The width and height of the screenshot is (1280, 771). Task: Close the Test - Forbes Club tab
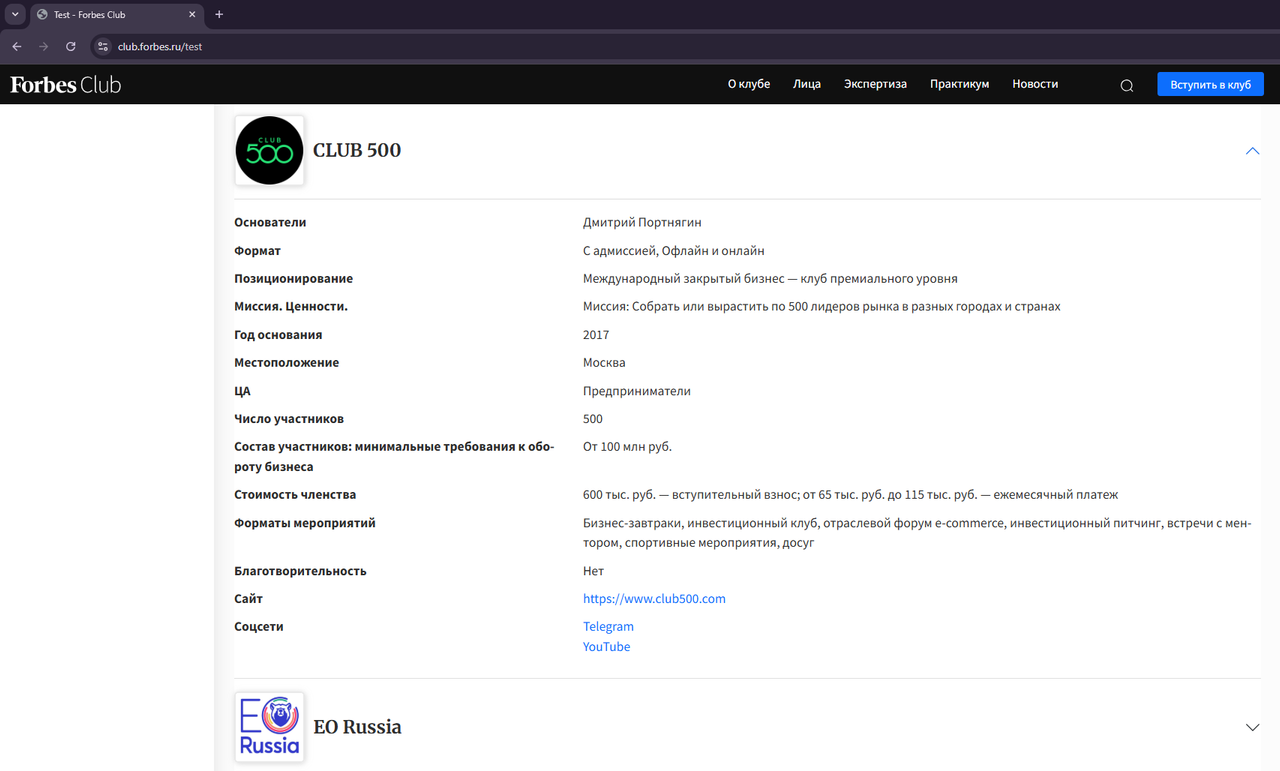192,15
